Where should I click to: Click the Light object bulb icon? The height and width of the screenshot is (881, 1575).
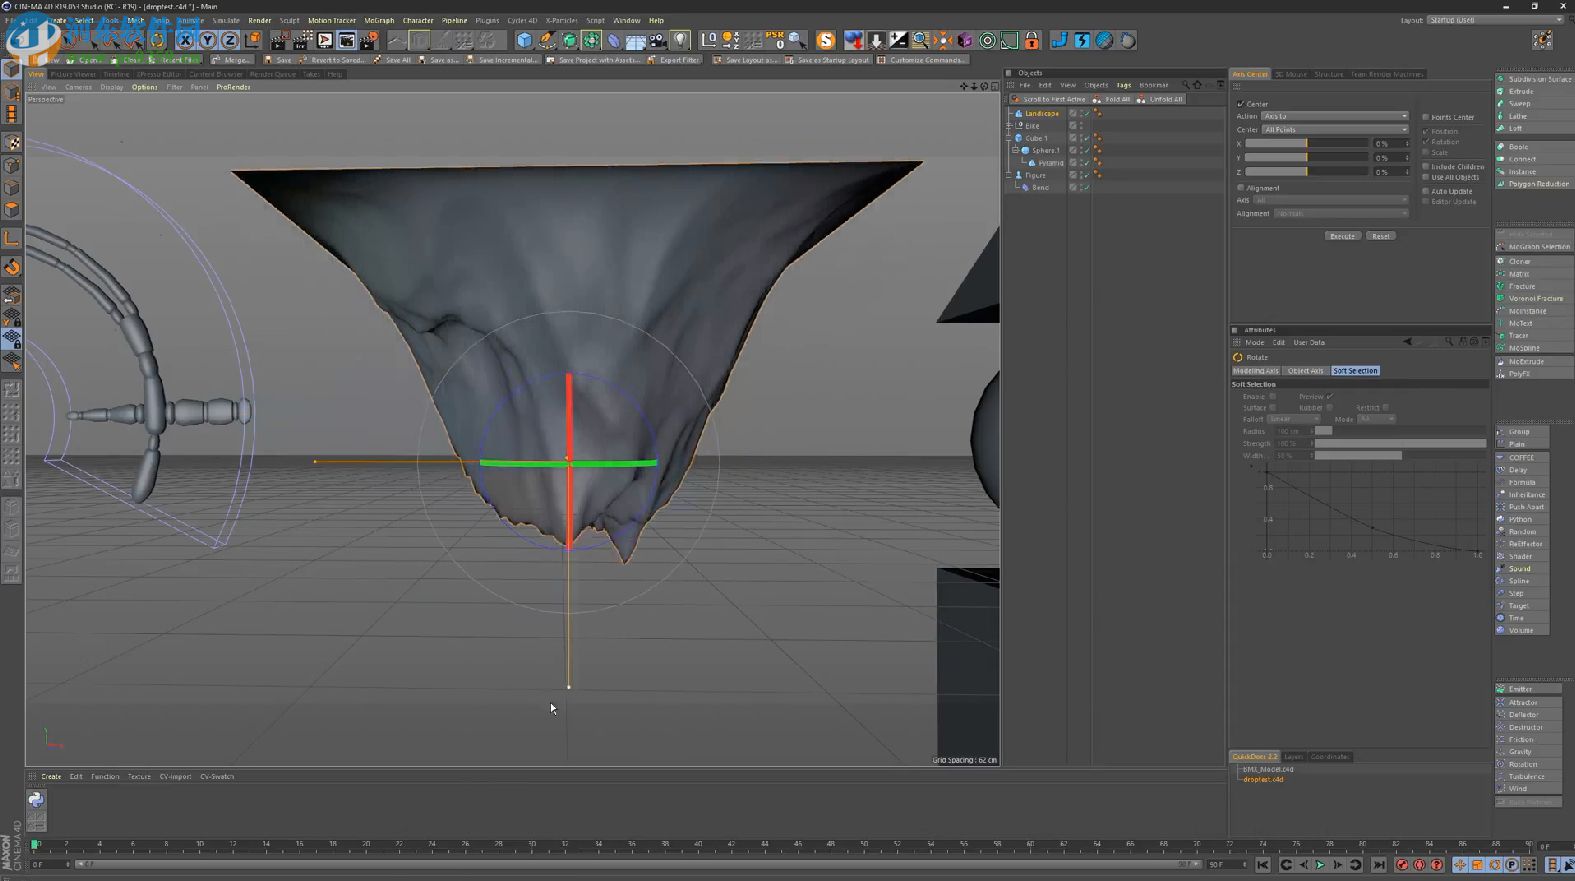(x=681, y=40)
